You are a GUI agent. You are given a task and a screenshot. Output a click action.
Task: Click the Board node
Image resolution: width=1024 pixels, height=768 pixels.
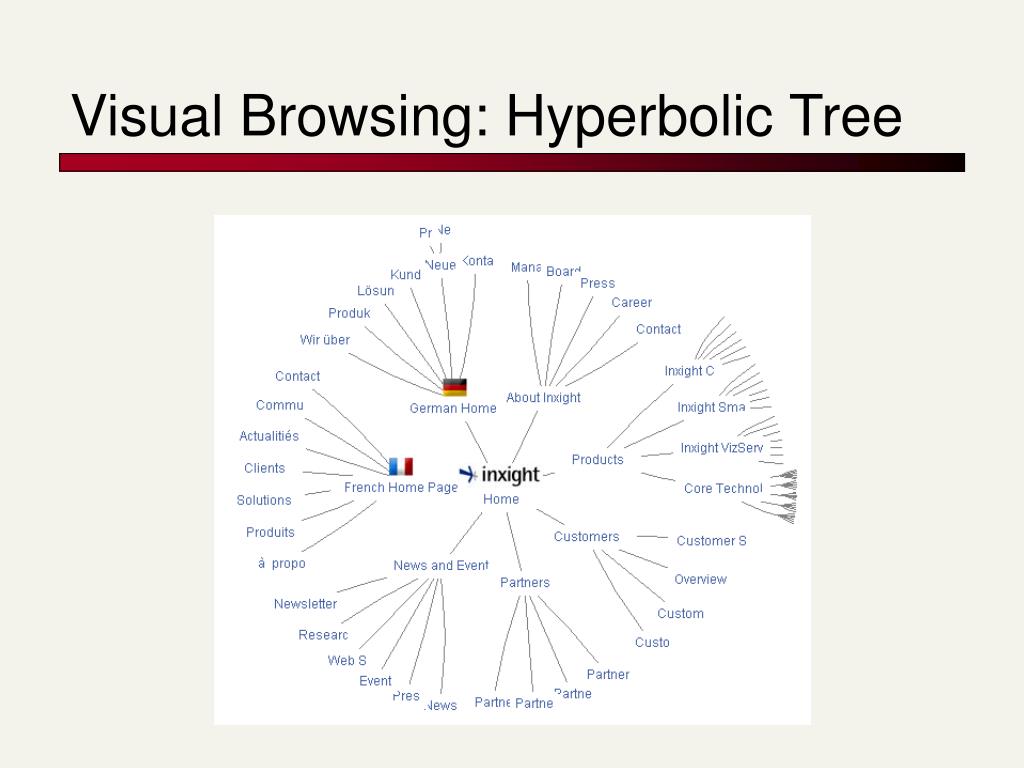pyautogui.click(x=563, y=271)
